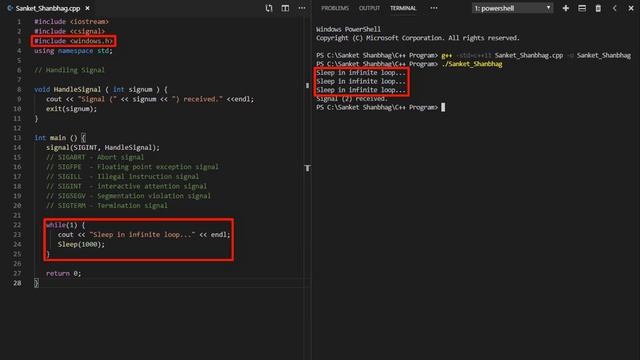Click the while(1) loop line
The height and width of the screenshot is (360, 640).
tap(65, 225)
